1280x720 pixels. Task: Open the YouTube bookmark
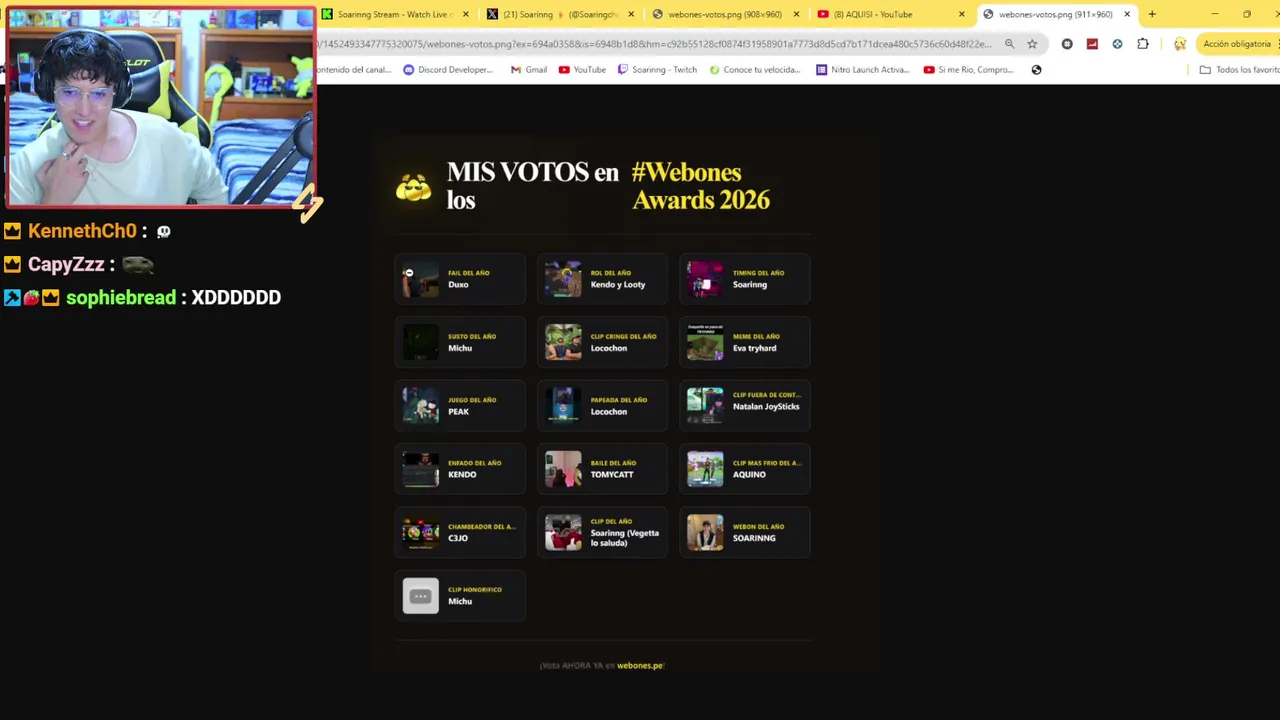582,70
